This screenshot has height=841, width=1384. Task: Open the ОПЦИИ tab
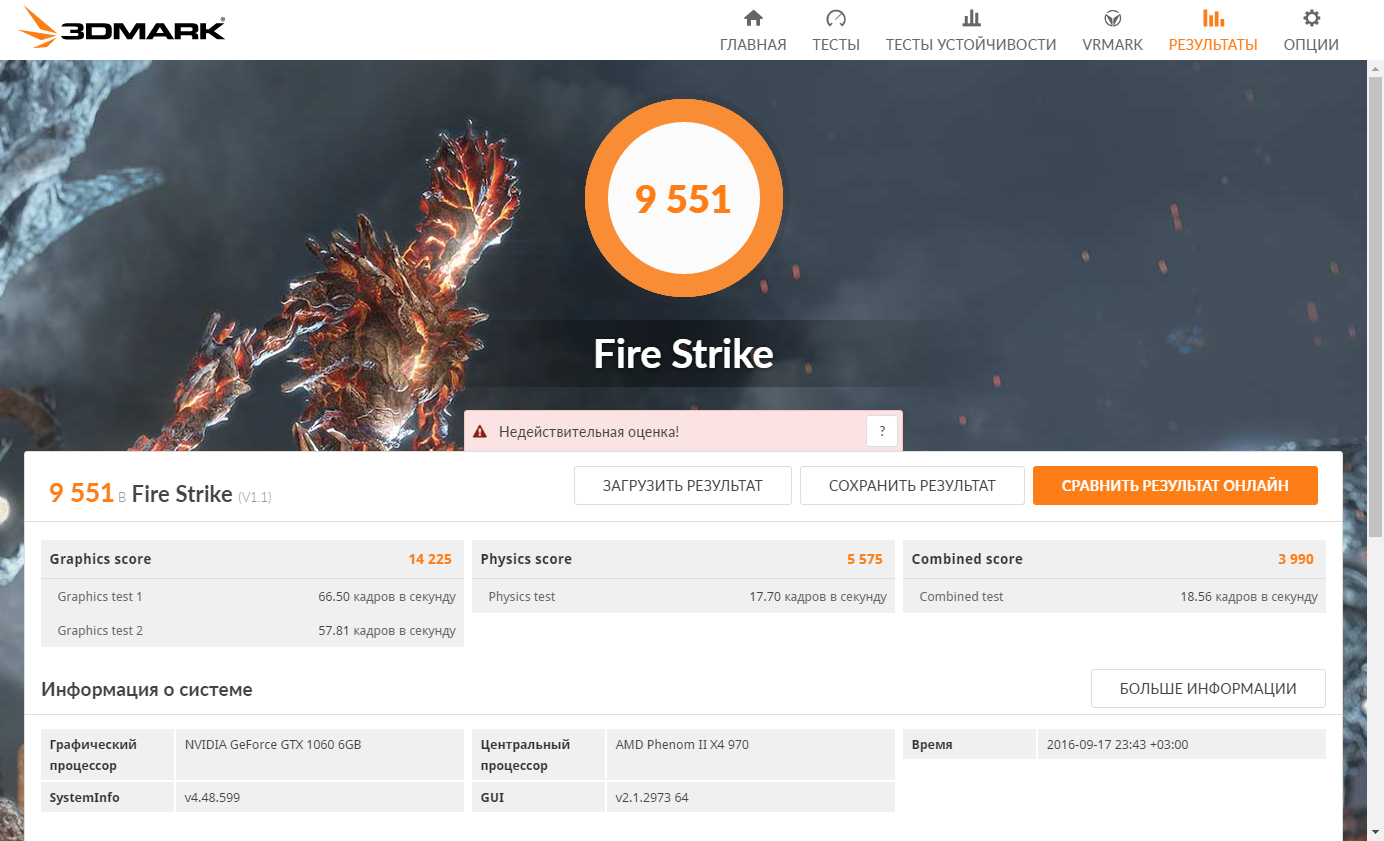pos(1311,44)
